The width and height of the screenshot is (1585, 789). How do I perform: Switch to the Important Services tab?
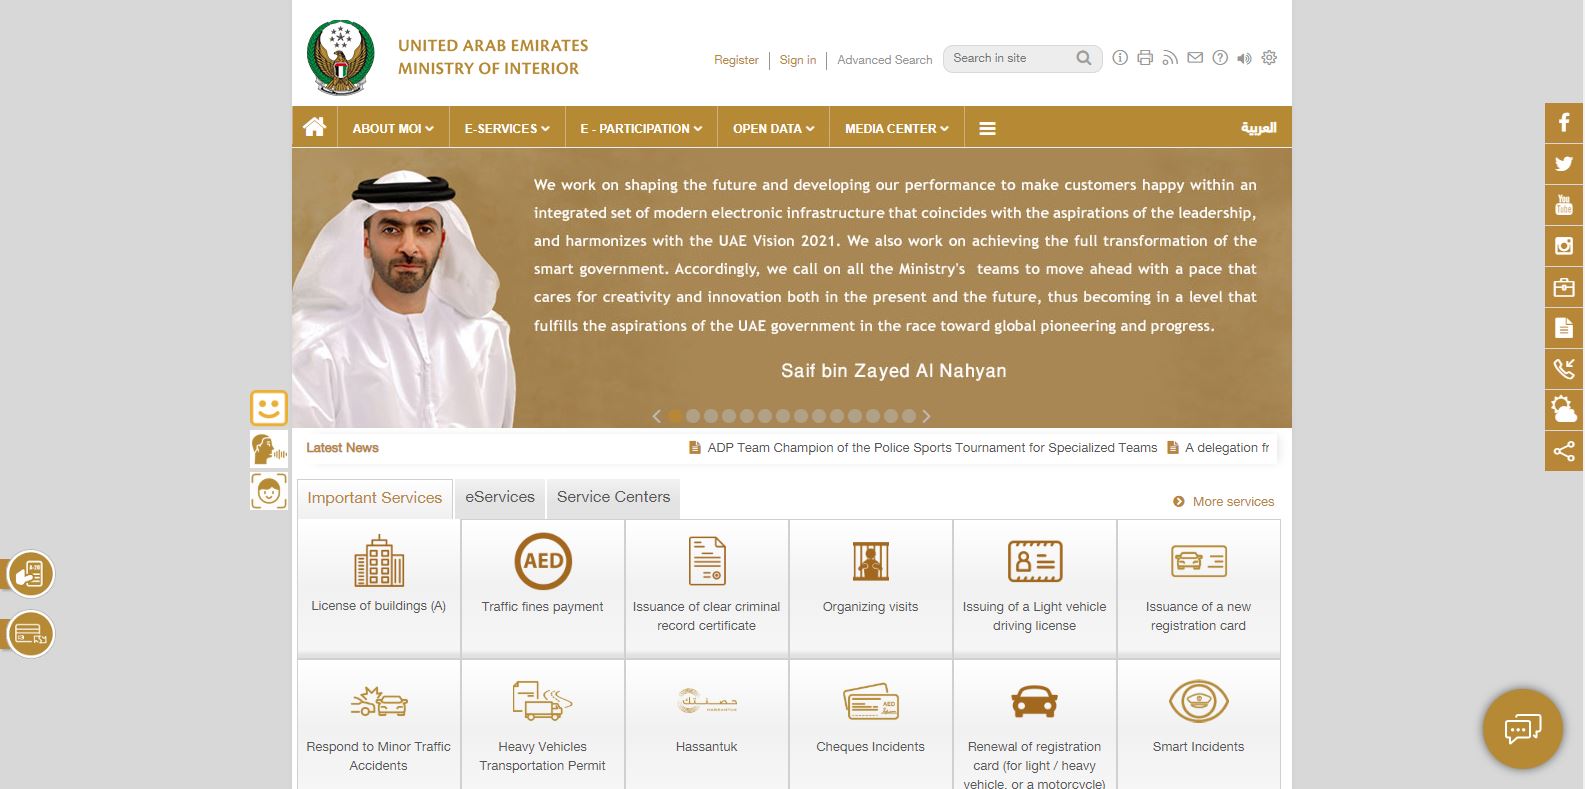pos(374,498)
